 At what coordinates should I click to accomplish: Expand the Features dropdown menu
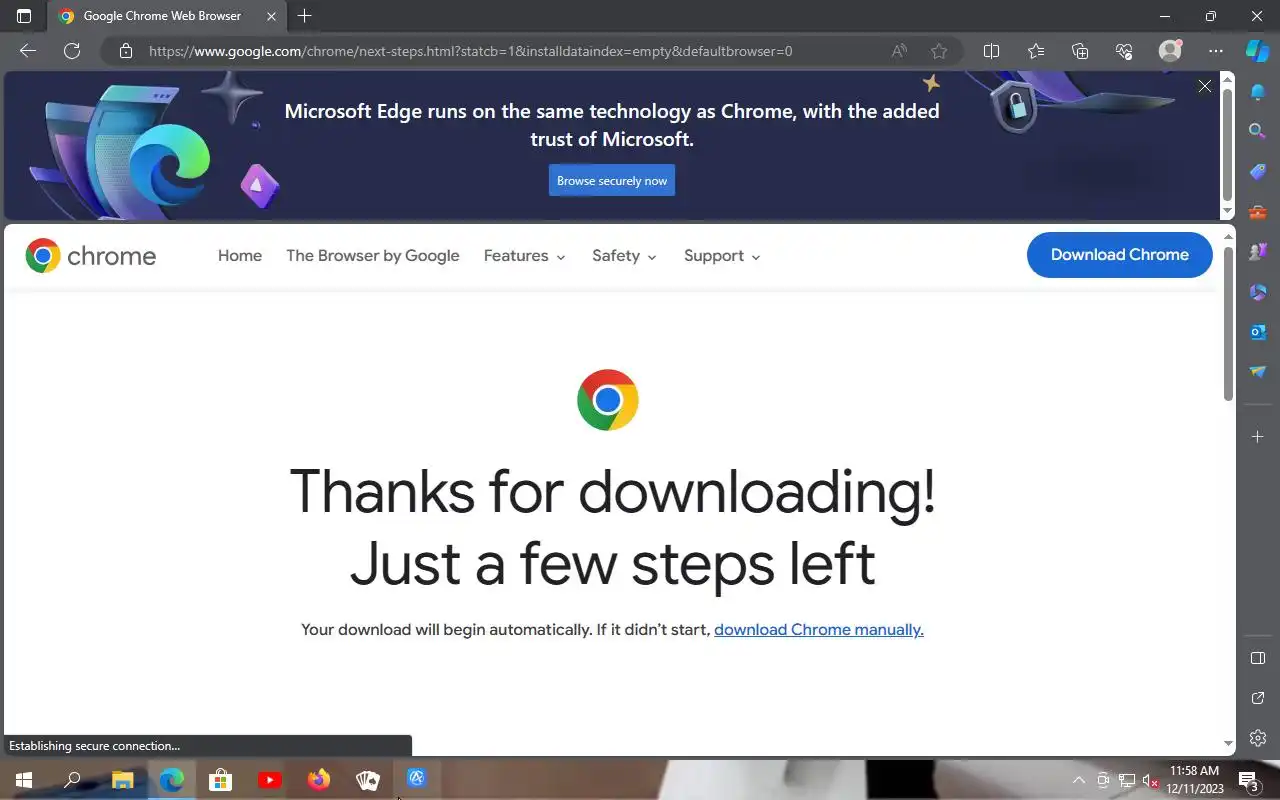click(525, 256)
